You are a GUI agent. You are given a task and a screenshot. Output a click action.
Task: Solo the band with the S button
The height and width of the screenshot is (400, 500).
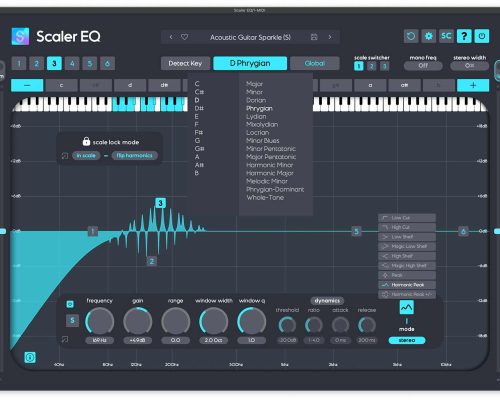coord(72,321)
